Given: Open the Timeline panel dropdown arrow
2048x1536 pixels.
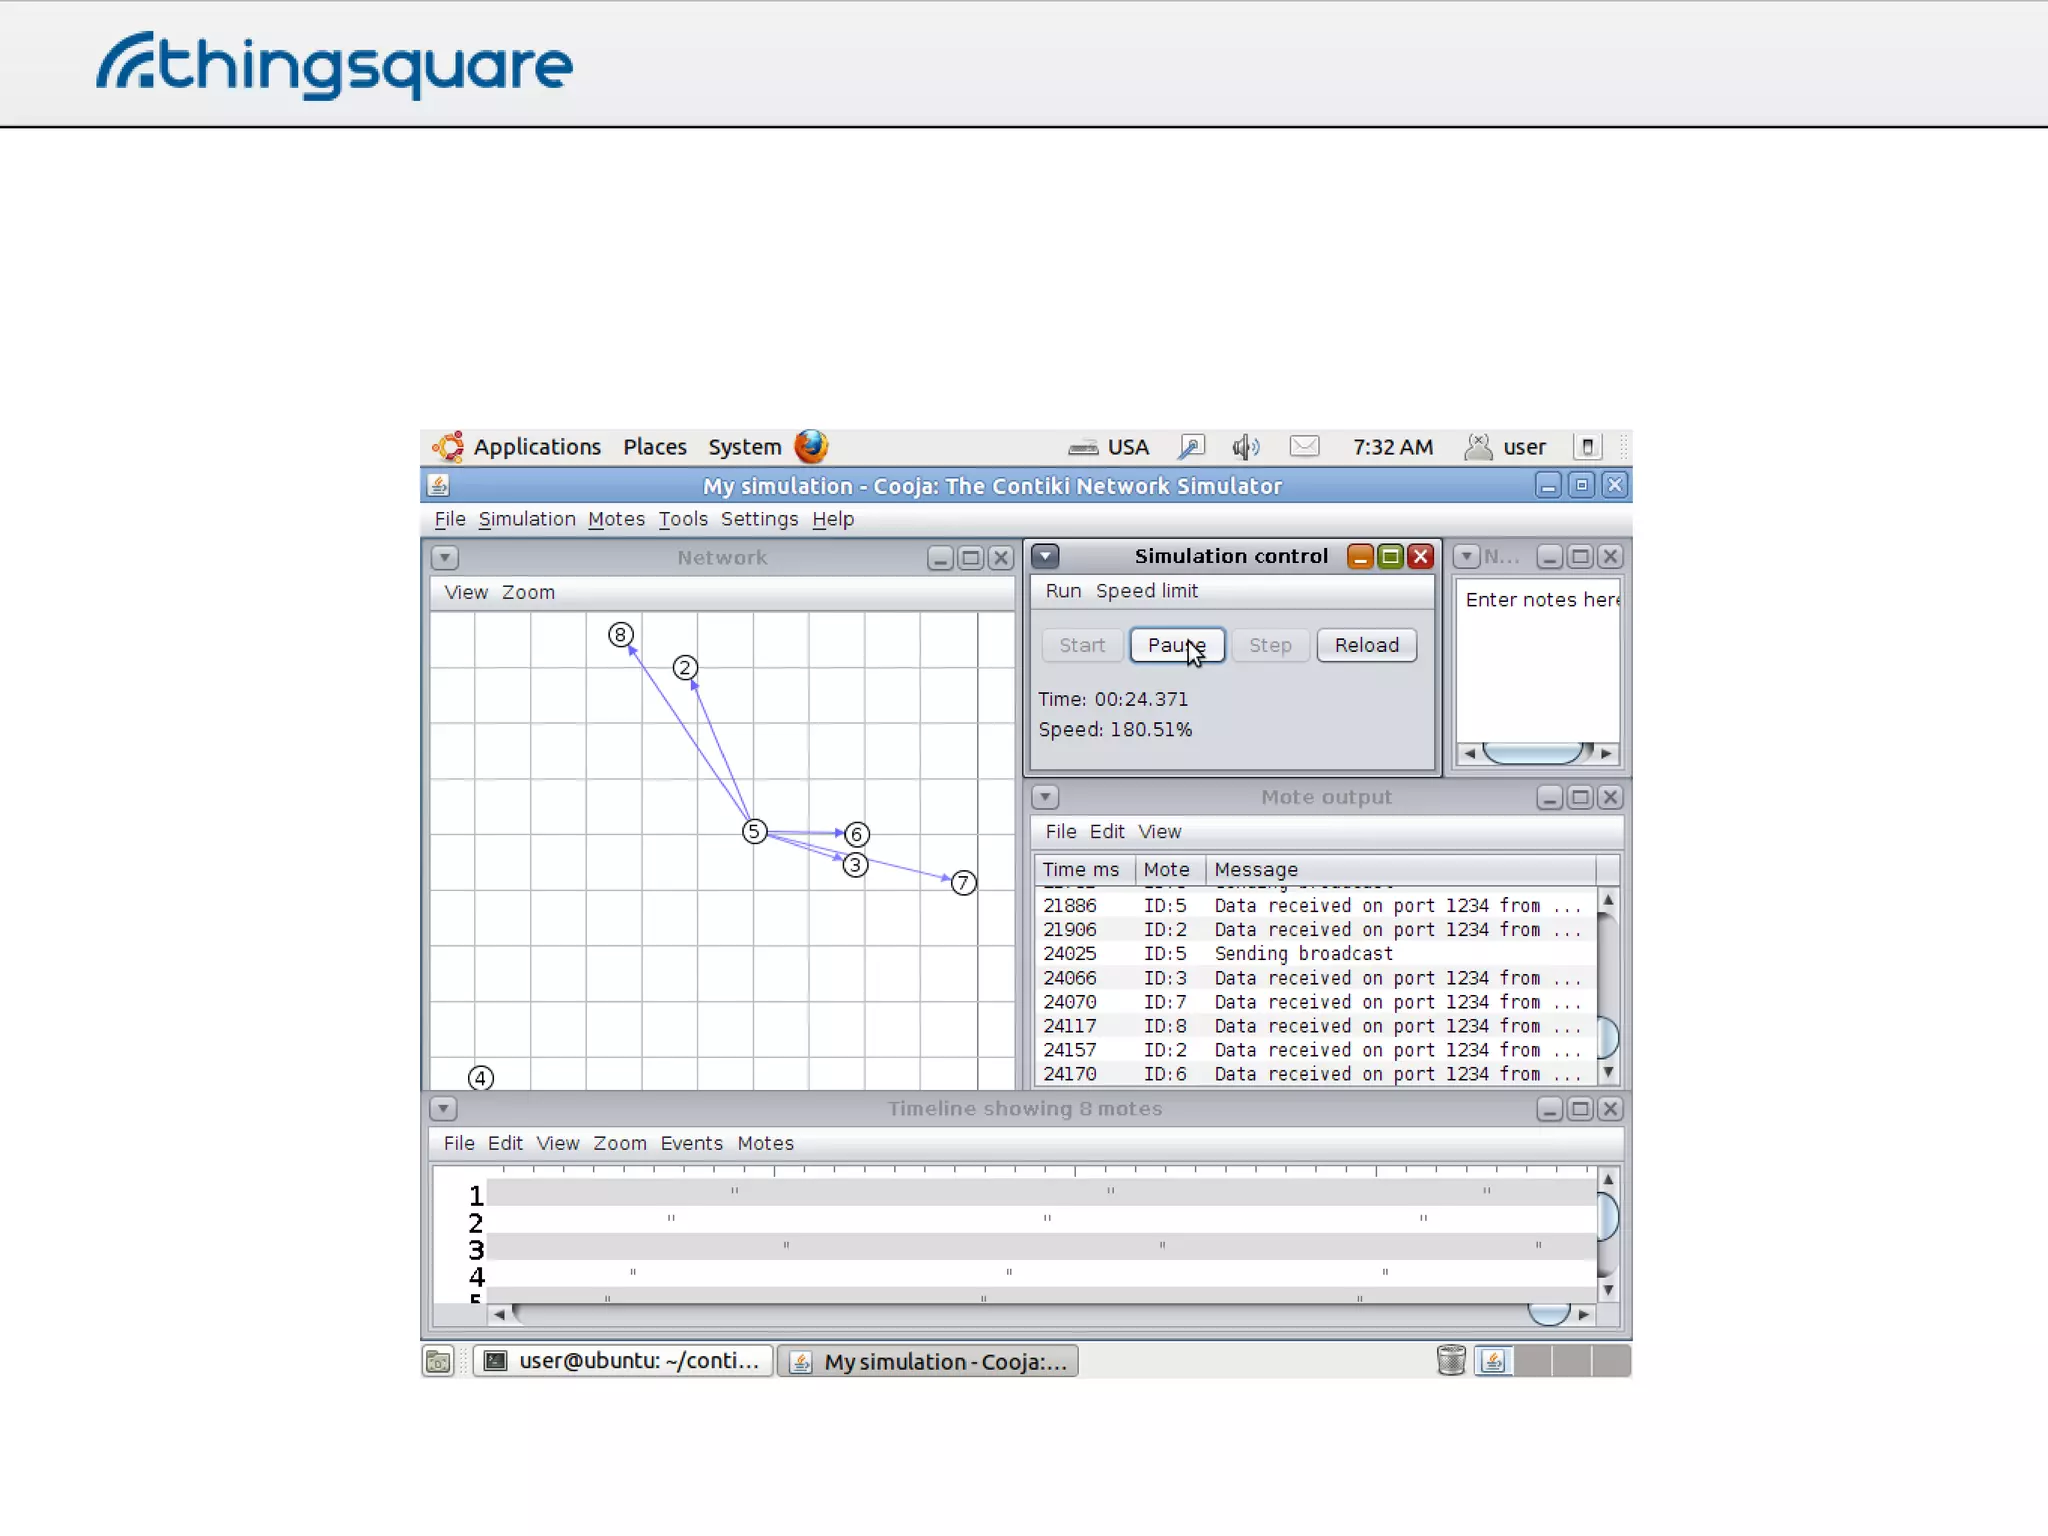Looking at the screenshot, I should 443,1108.
